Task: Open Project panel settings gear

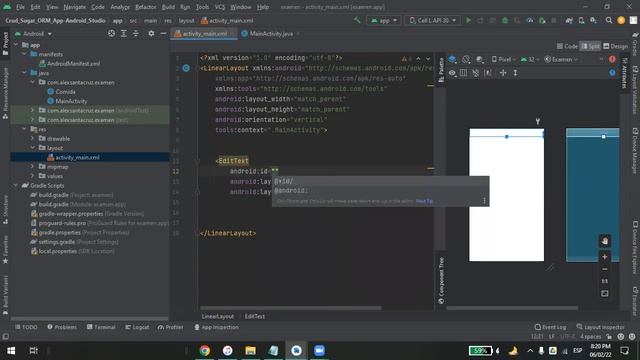Action: pyautogui.click(x=151, y=33)
